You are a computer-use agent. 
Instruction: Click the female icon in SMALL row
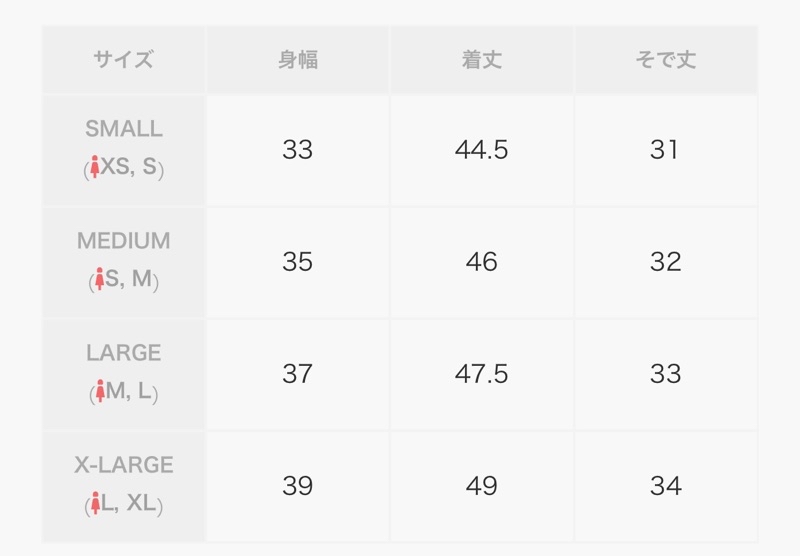[x=94, y=167]
